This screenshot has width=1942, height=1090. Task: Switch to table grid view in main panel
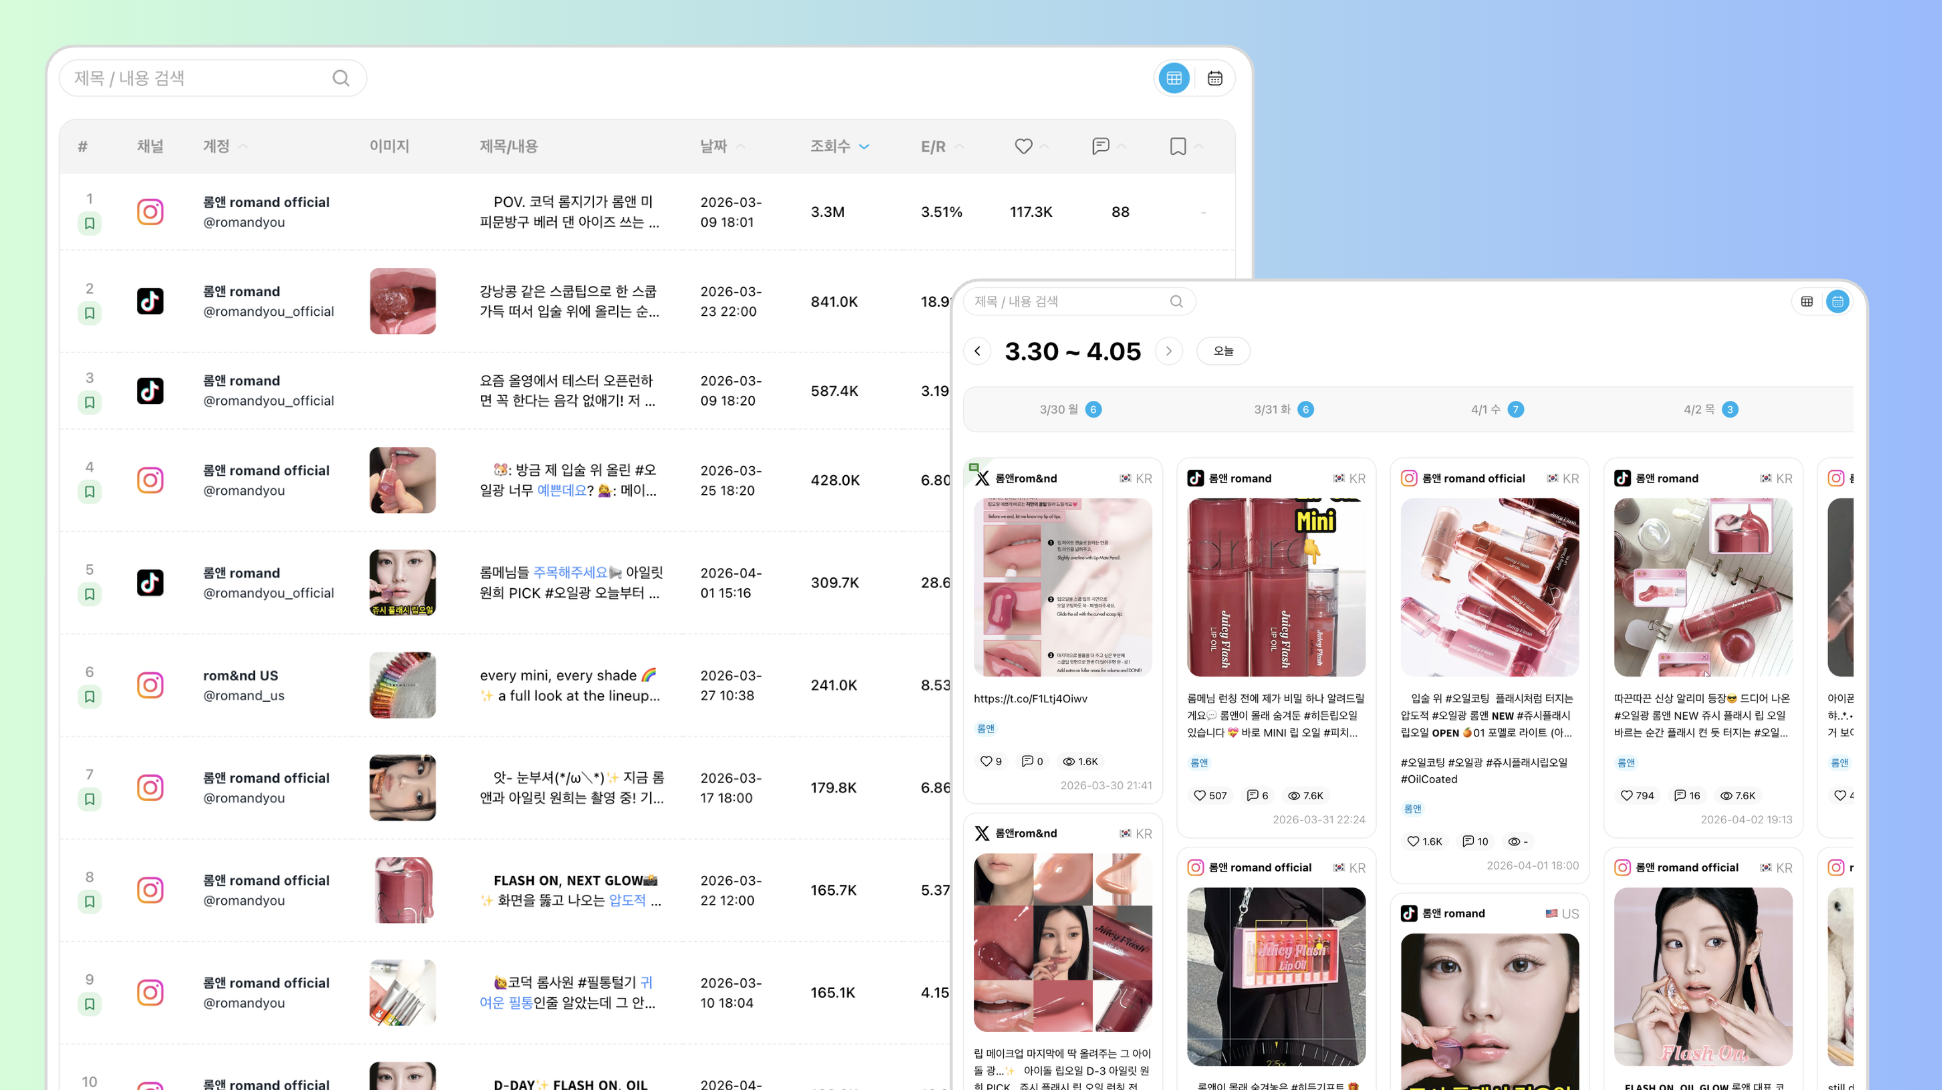(1174, 78)
